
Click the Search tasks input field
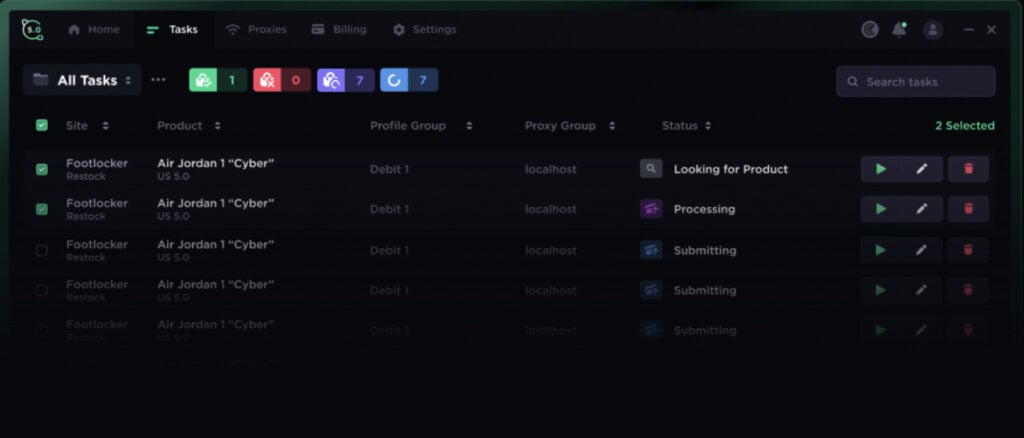click(915, 82)
